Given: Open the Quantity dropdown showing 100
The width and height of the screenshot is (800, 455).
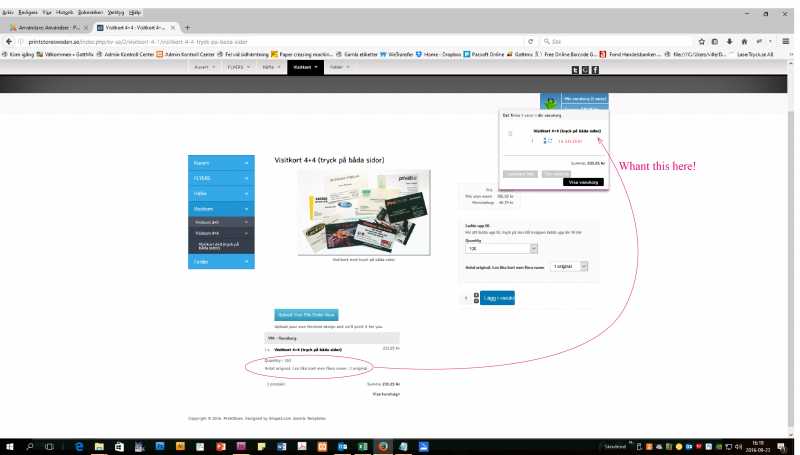Looking at the screenshot, I should tap(501, 248).
